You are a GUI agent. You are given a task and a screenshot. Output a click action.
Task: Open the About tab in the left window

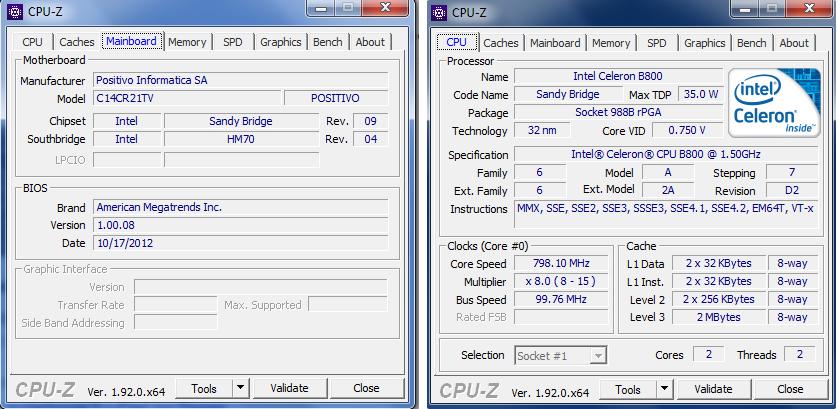click(370, 42)
